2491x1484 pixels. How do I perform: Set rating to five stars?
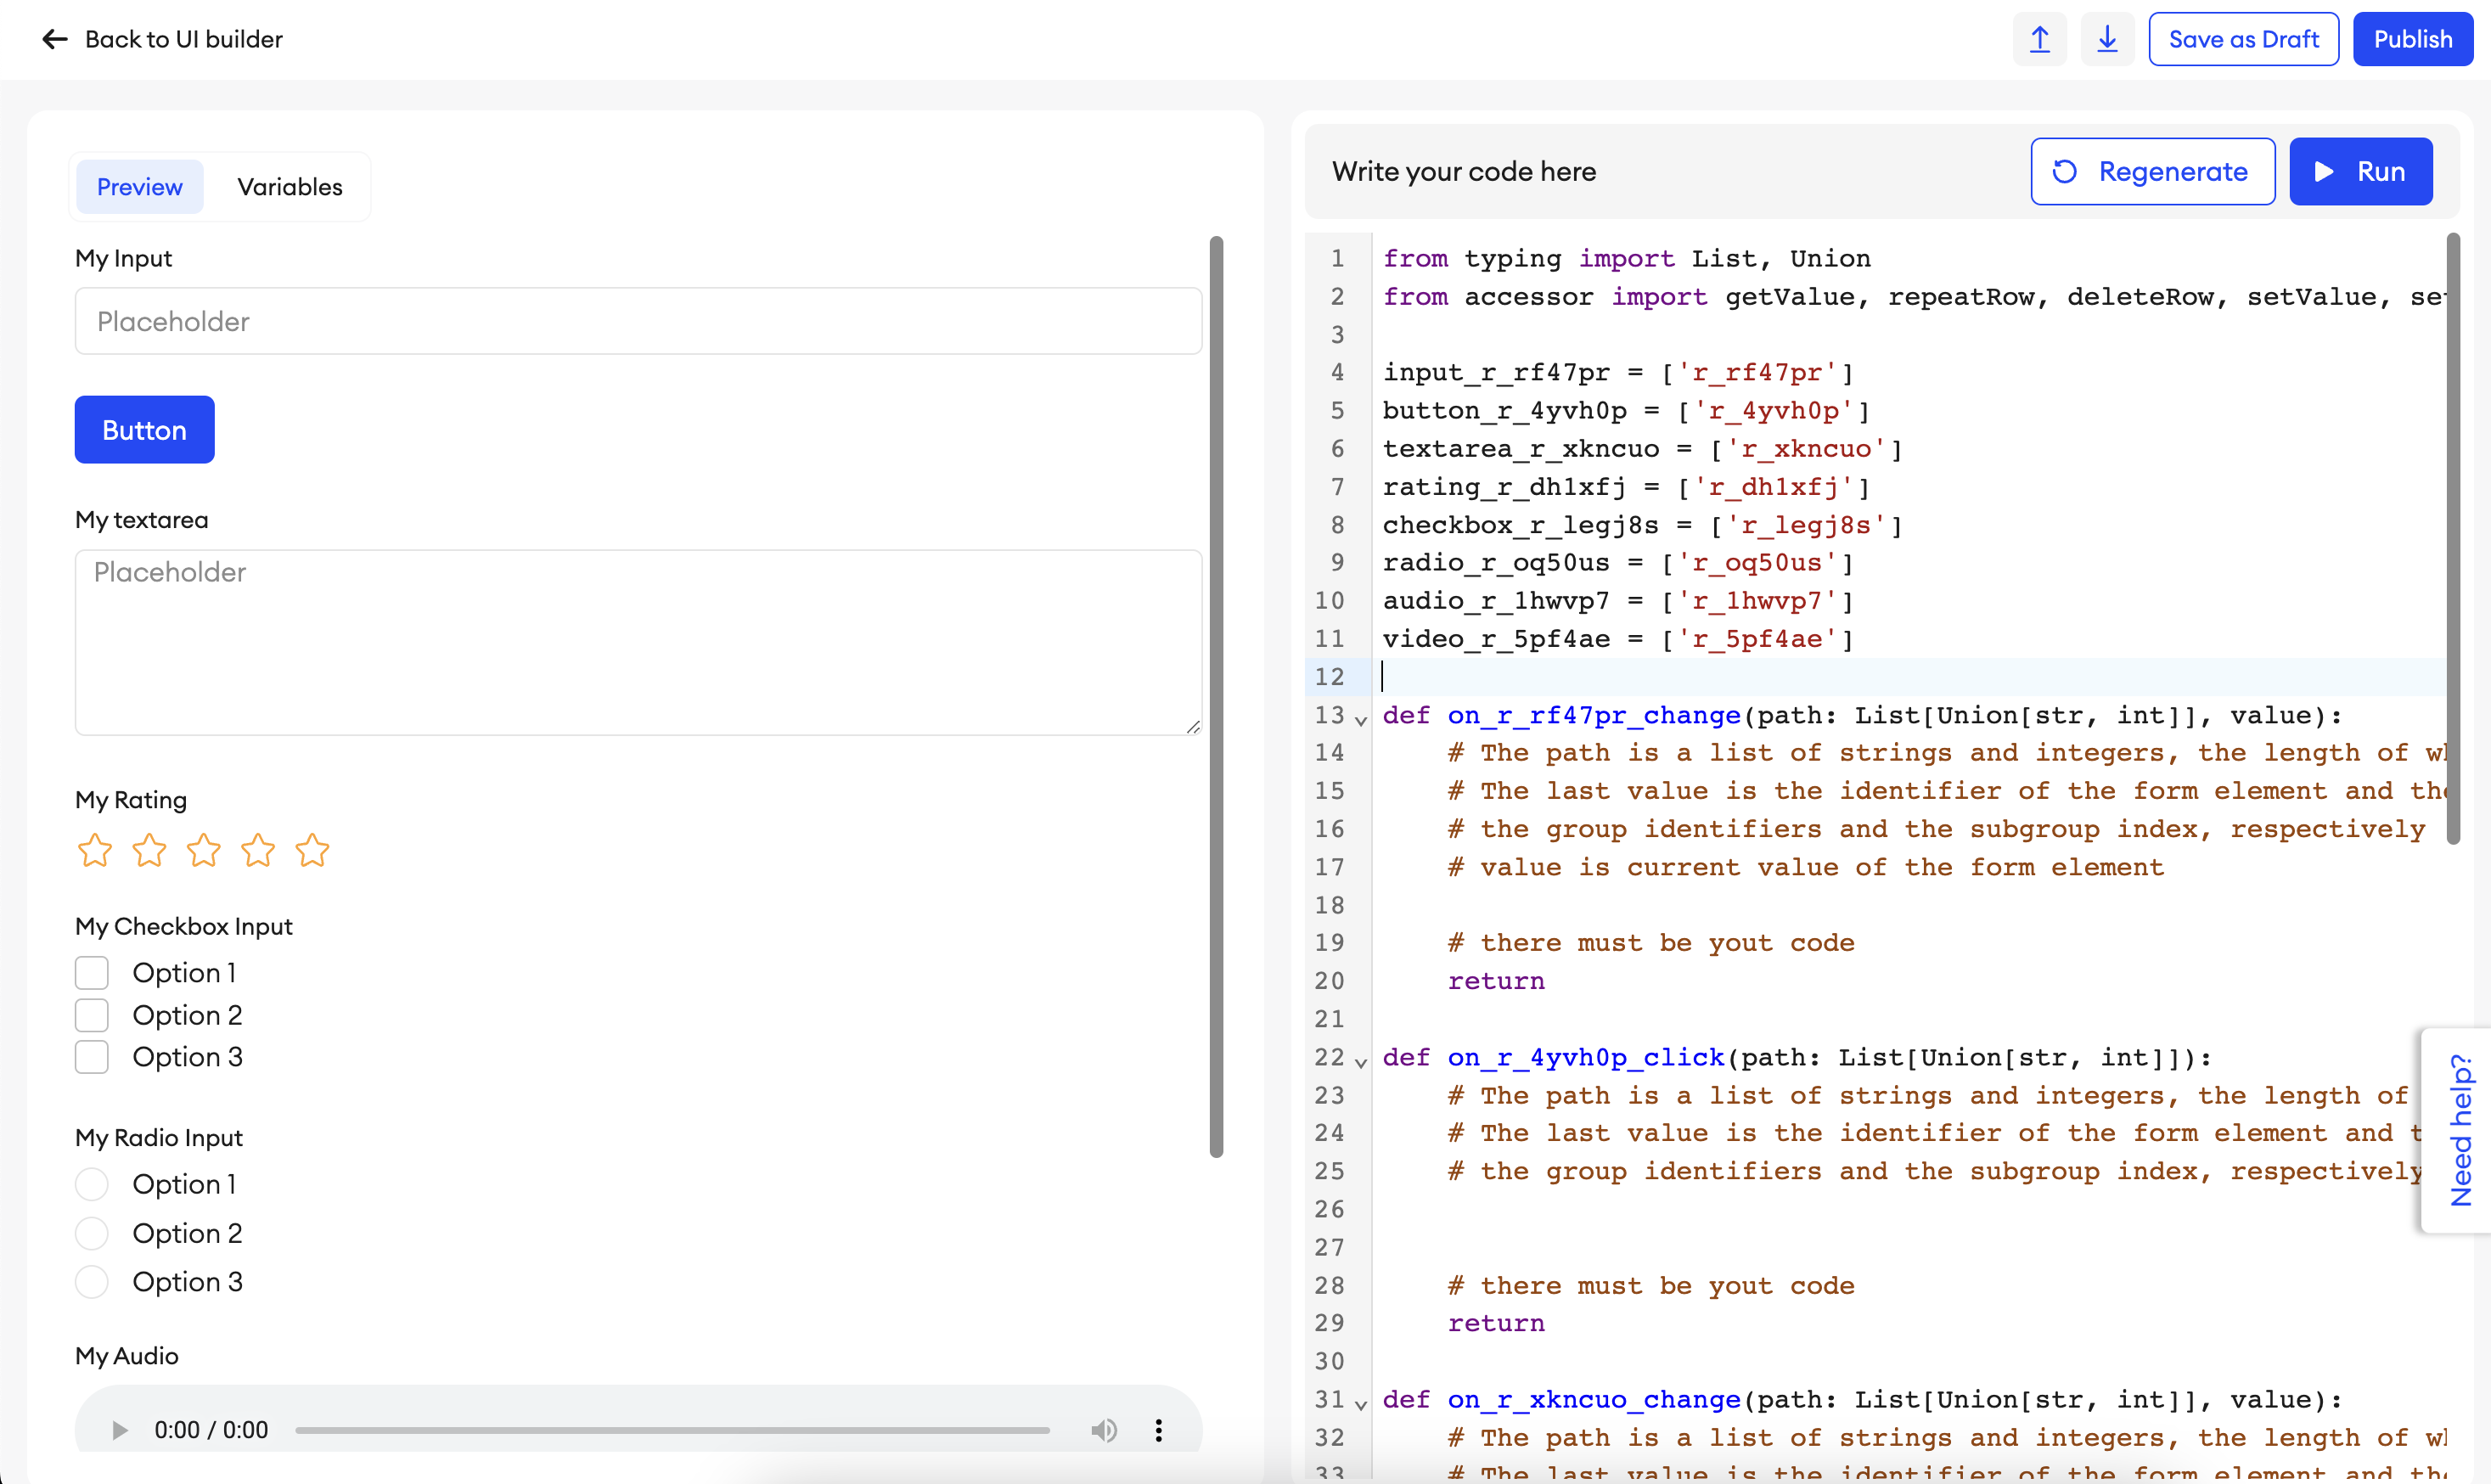coord(312,851)
